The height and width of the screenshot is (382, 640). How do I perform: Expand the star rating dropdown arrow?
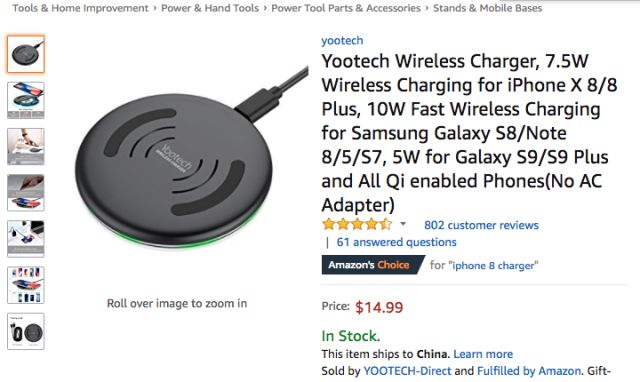point(403,224)
